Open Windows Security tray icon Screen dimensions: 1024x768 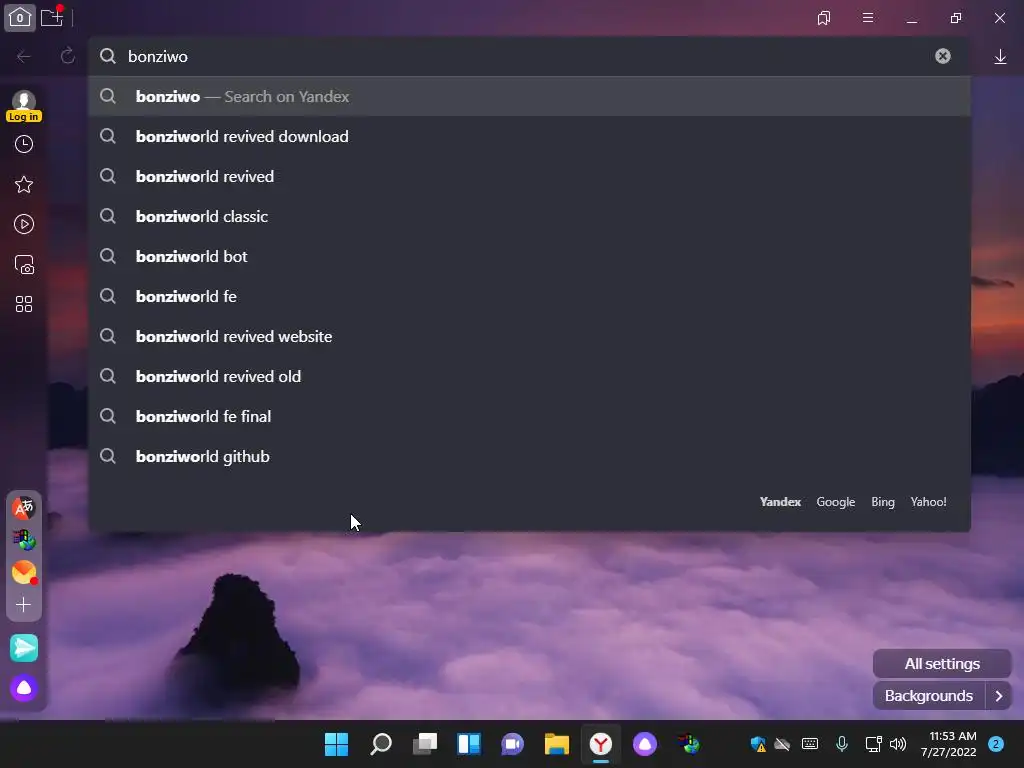point(758,744)
